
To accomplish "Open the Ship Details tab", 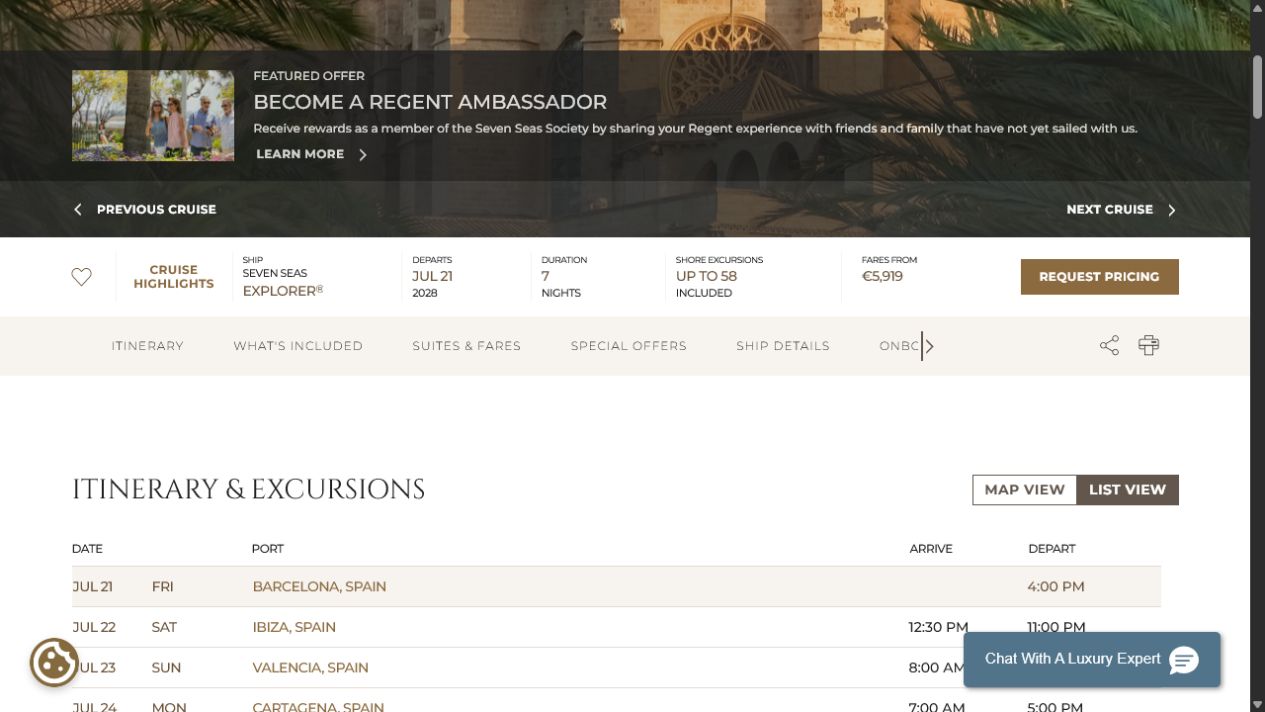I will pyautogui.click(x=783, y=346).
